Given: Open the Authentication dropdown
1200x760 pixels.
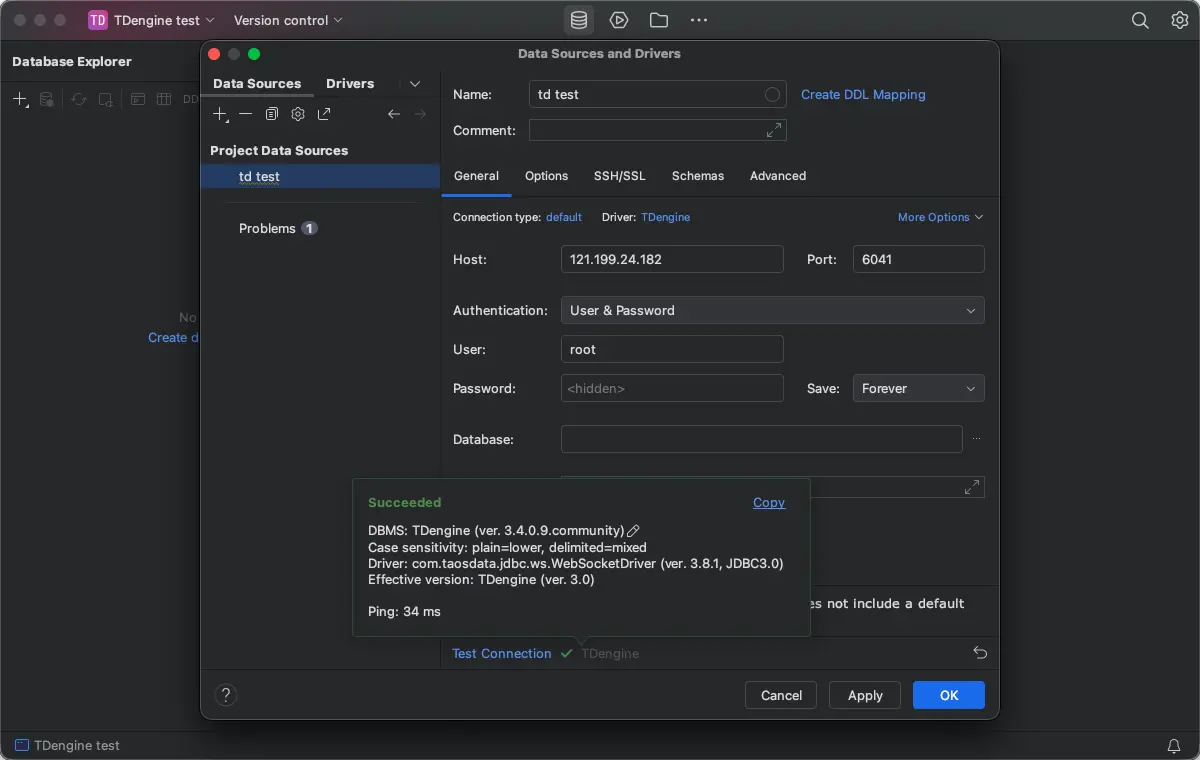Looking at the screenshot, I should 772,310.
